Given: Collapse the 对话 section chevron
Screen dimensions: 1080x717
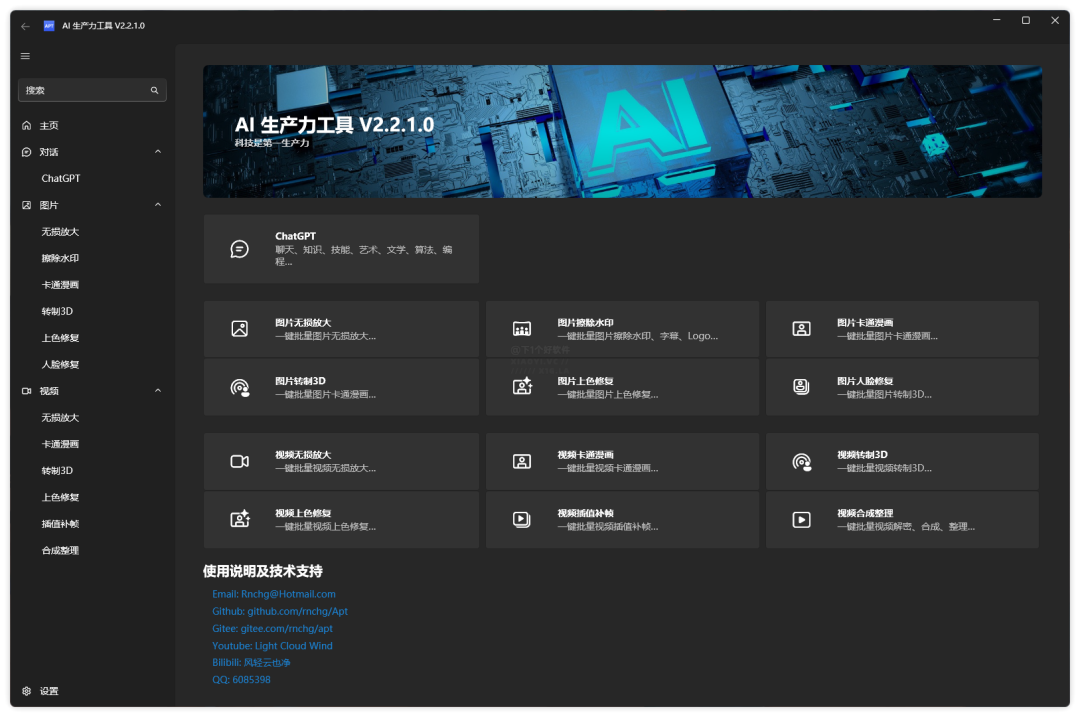Looking at the screenshot, I should 157,151.
